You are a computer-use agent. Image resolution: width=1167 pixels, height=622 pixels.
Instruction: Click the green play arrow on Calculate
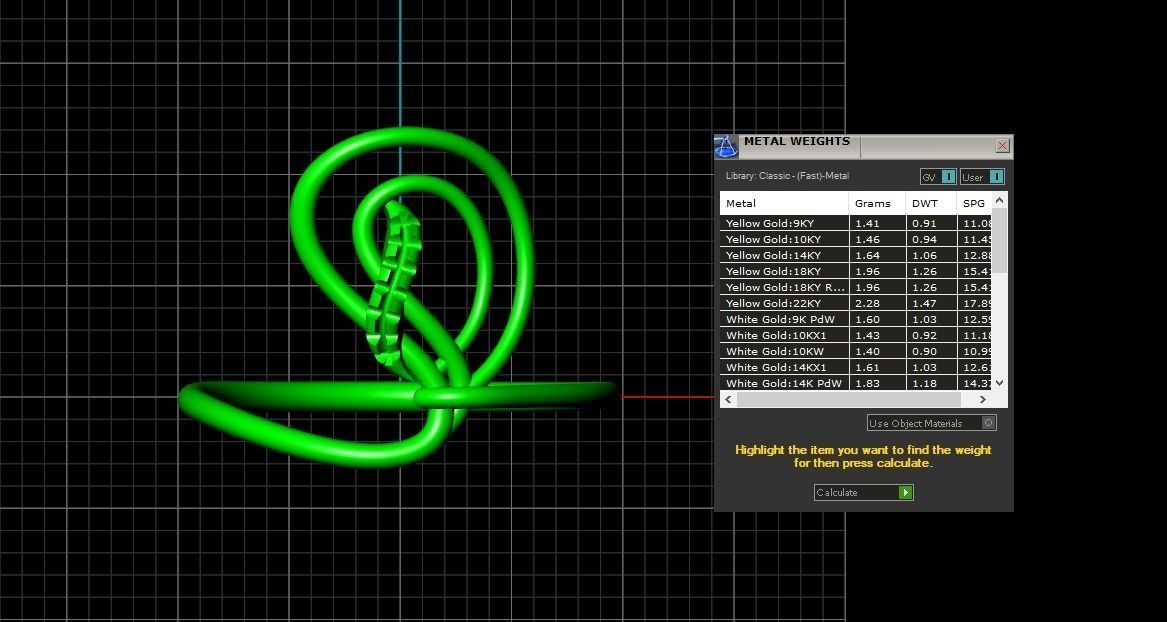click(906, 493)
